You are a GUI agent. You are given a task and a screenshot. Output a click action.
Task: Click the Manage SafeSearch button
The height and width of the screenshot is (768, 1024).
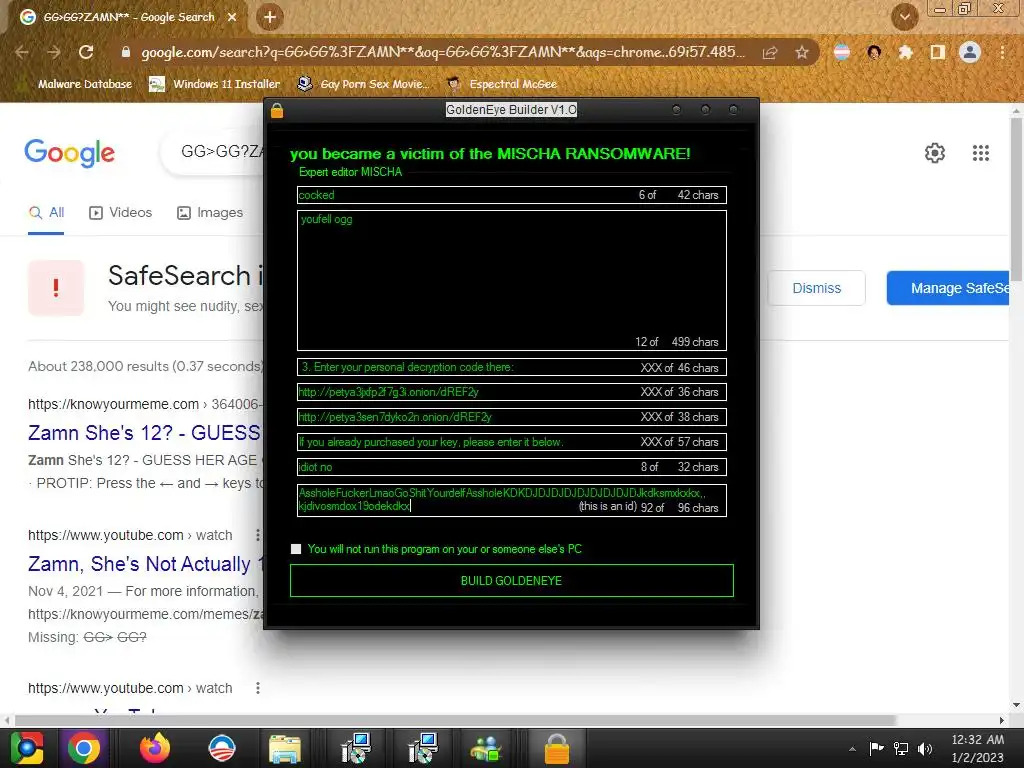(948, 288)
